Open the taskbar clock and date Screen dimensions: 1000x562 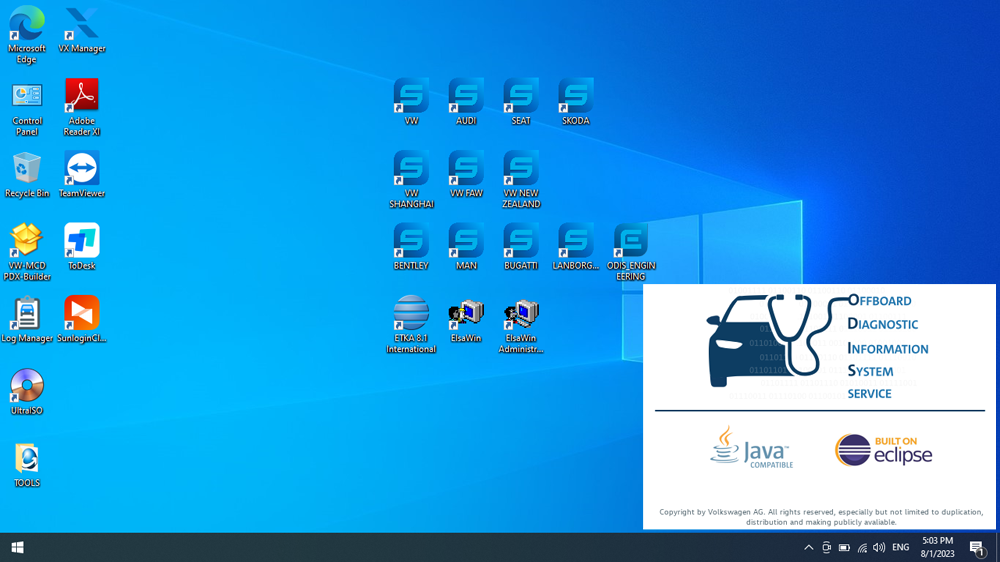(938, 547)
